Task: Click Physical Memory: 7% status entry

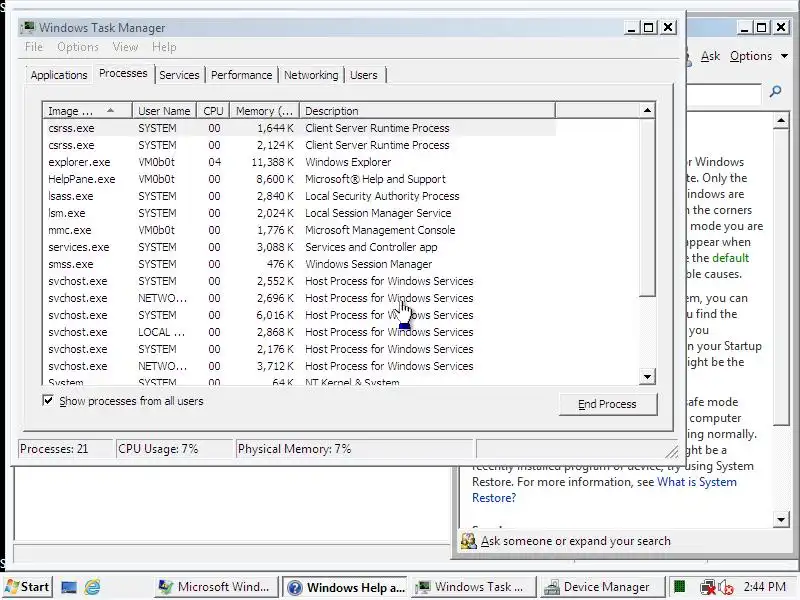Action: (x=355, y=449)
